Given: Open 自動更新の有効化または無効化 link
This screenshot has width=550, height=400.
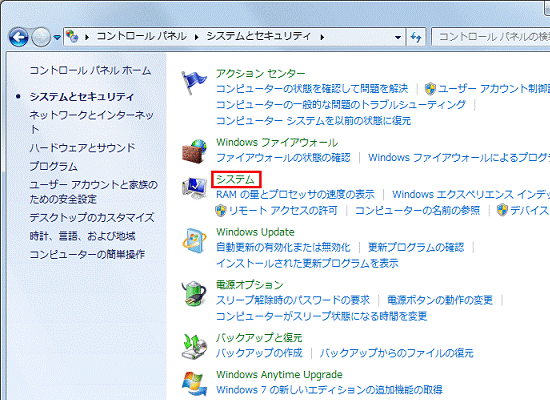Looking at the screenshot, I should (x=283, y=247).
